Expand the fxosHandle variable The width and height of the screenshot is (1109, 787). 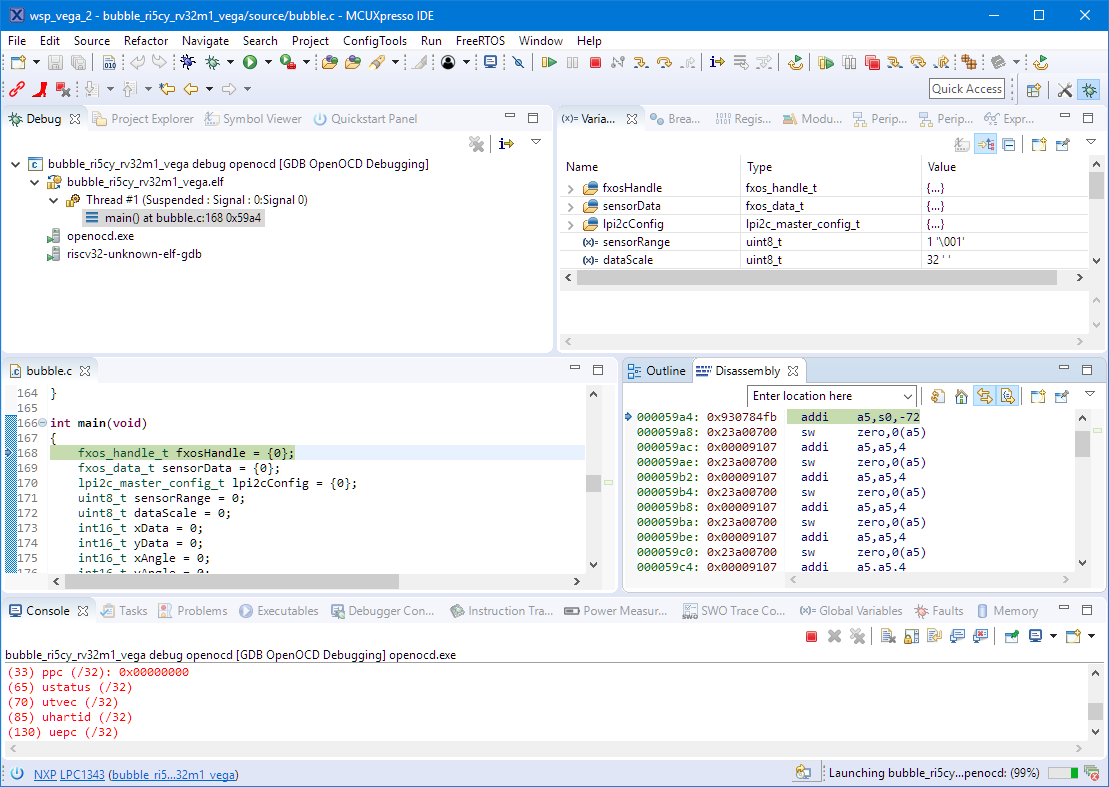pos(571,188)
